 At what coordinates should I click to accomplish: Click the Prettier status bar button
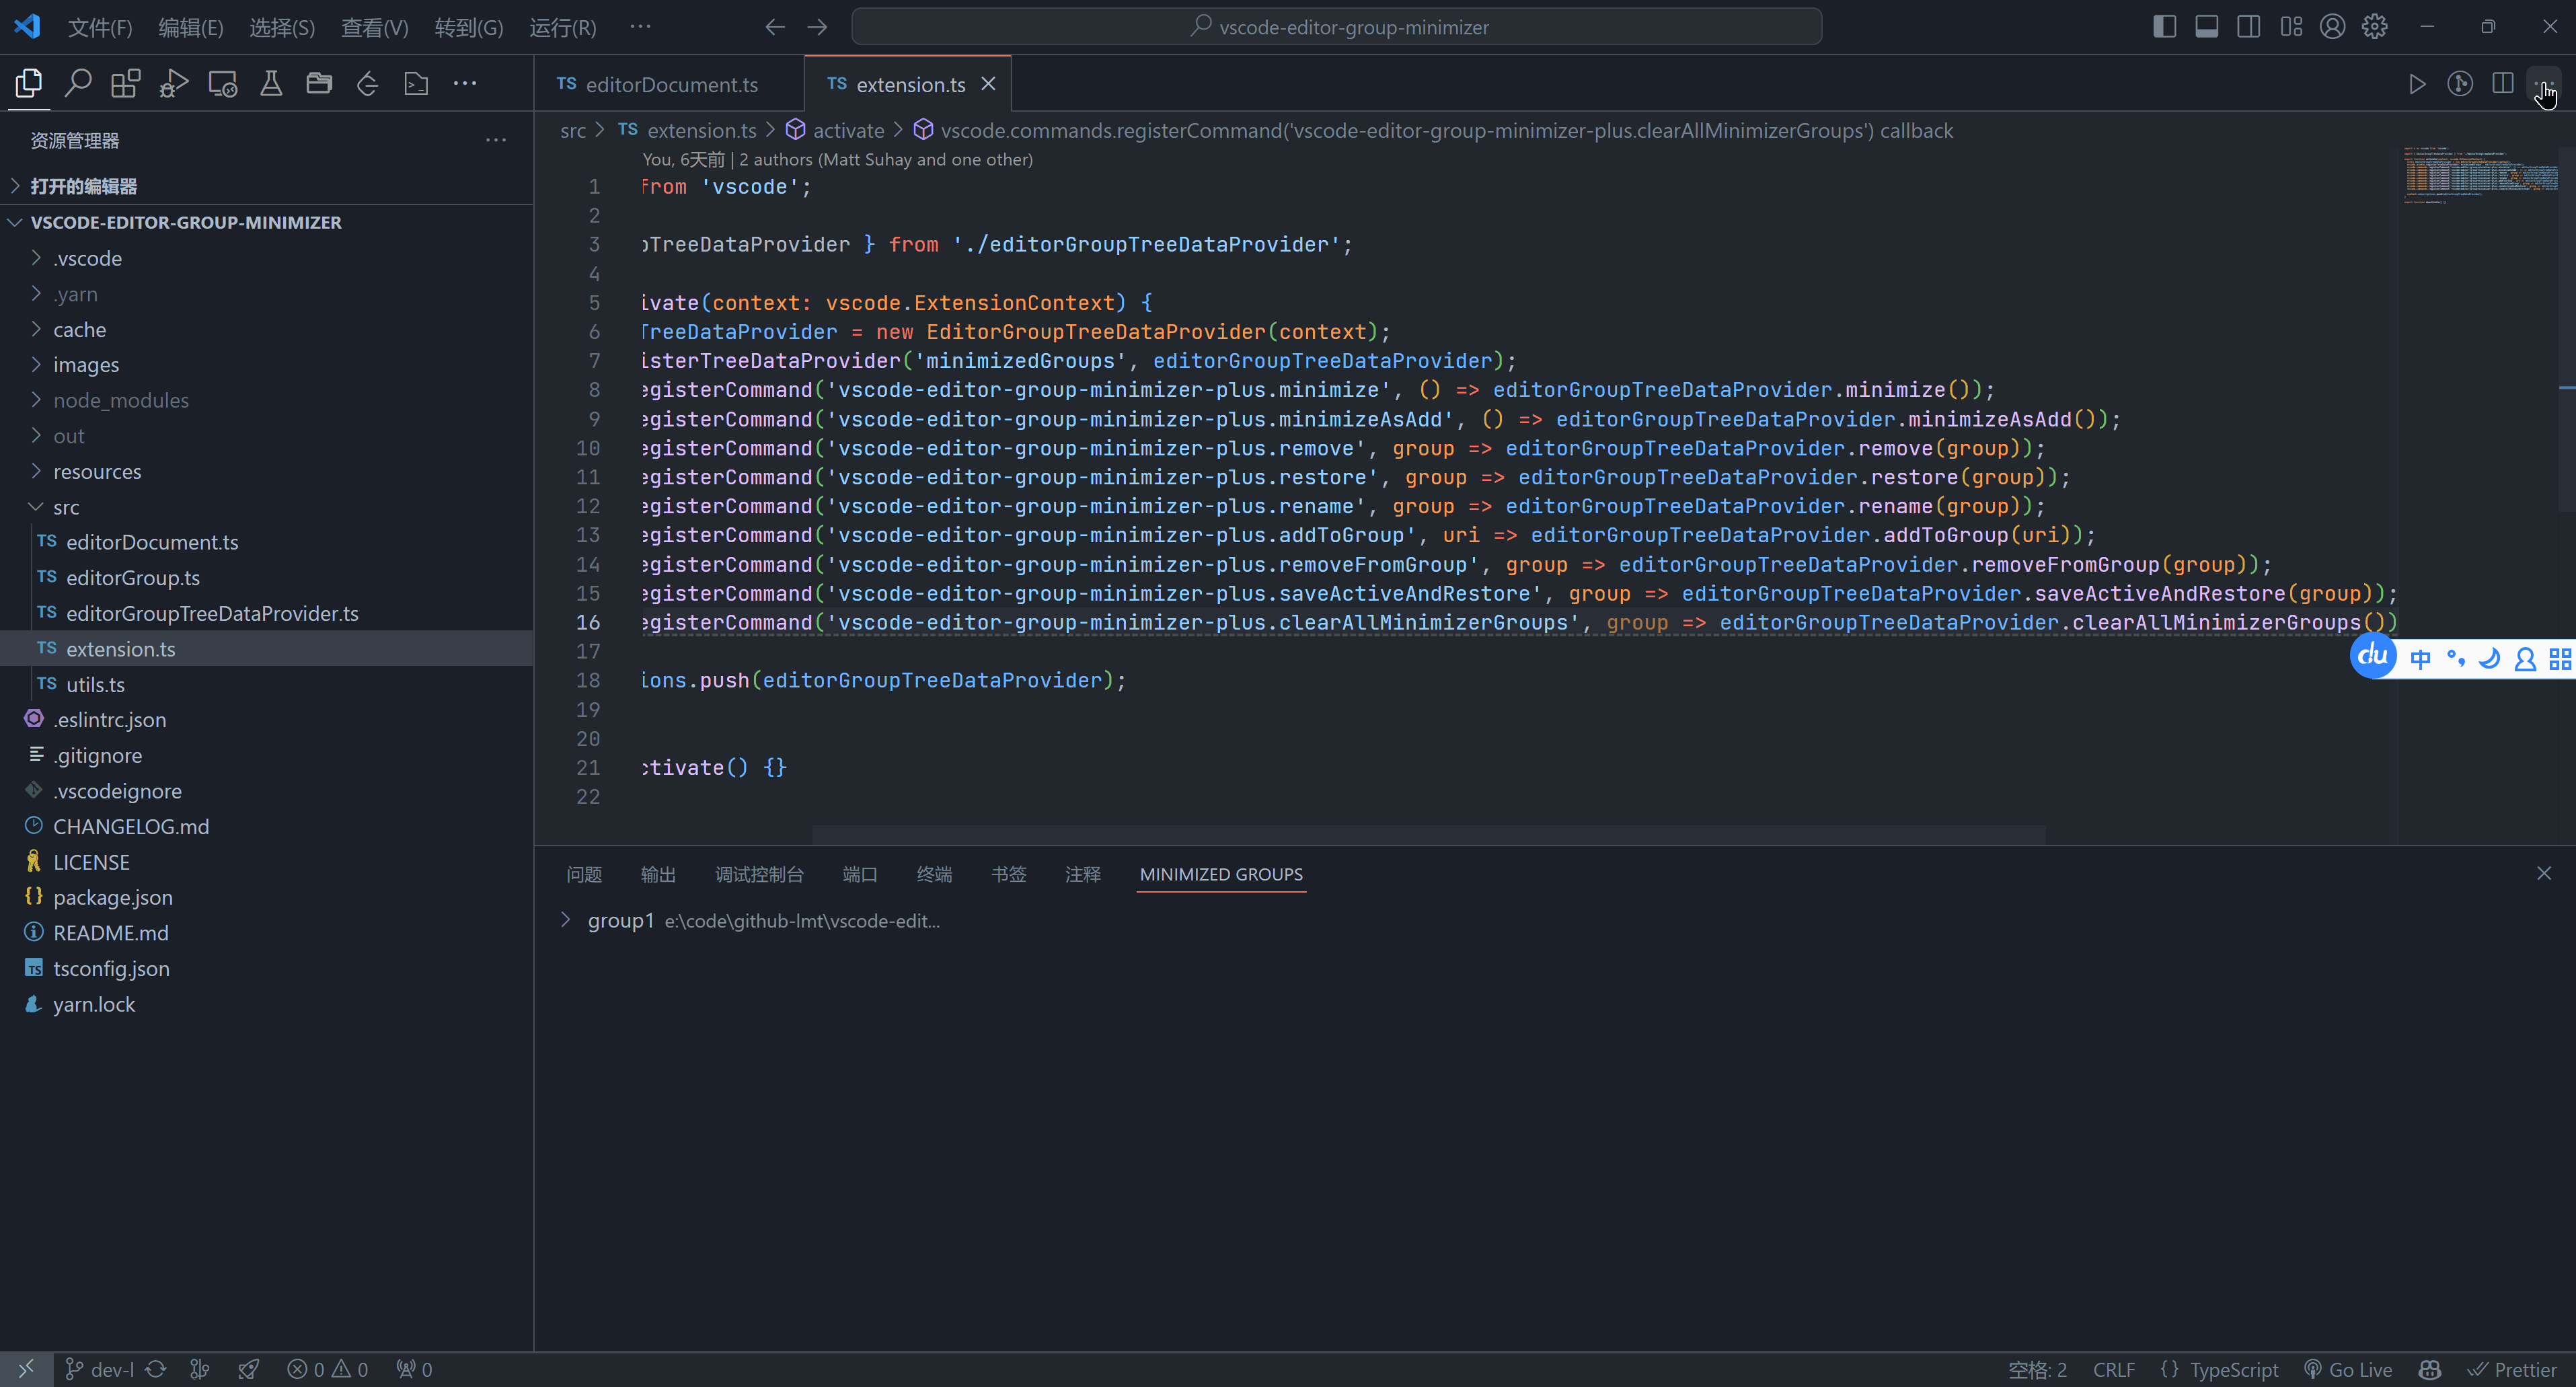click(2512, 1369)
